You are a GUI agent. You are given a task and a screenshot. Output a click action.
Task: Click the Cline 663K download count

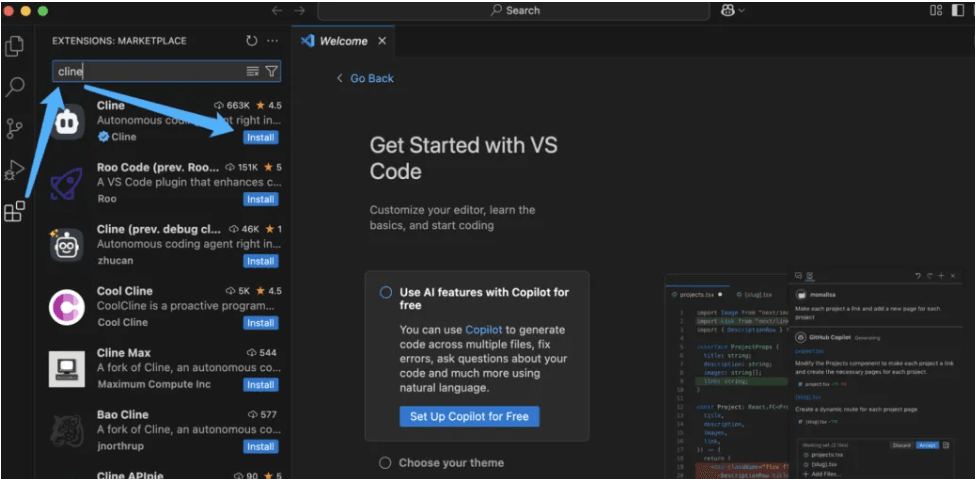(233, 106)
